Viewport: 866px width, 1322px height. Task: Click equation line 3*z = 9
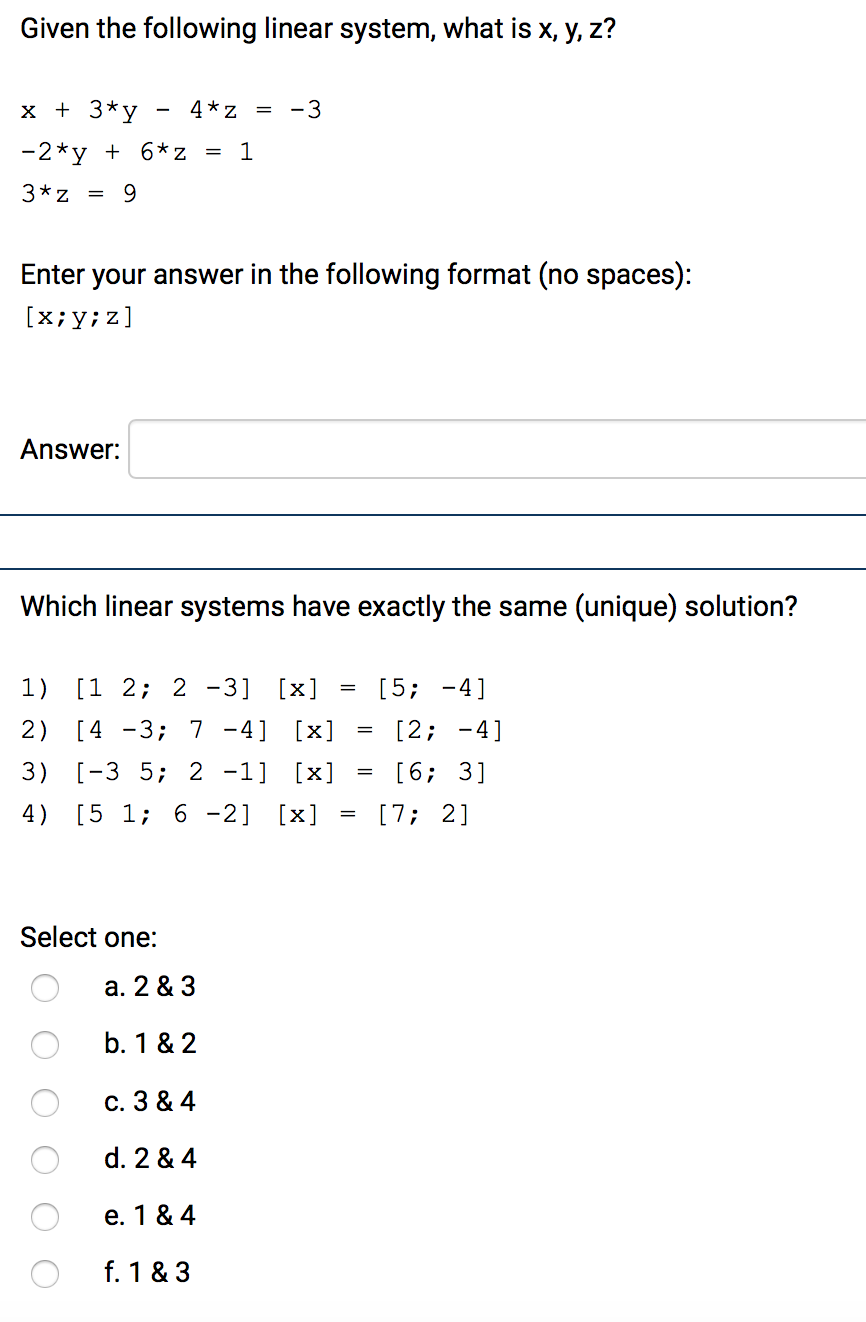78,194
